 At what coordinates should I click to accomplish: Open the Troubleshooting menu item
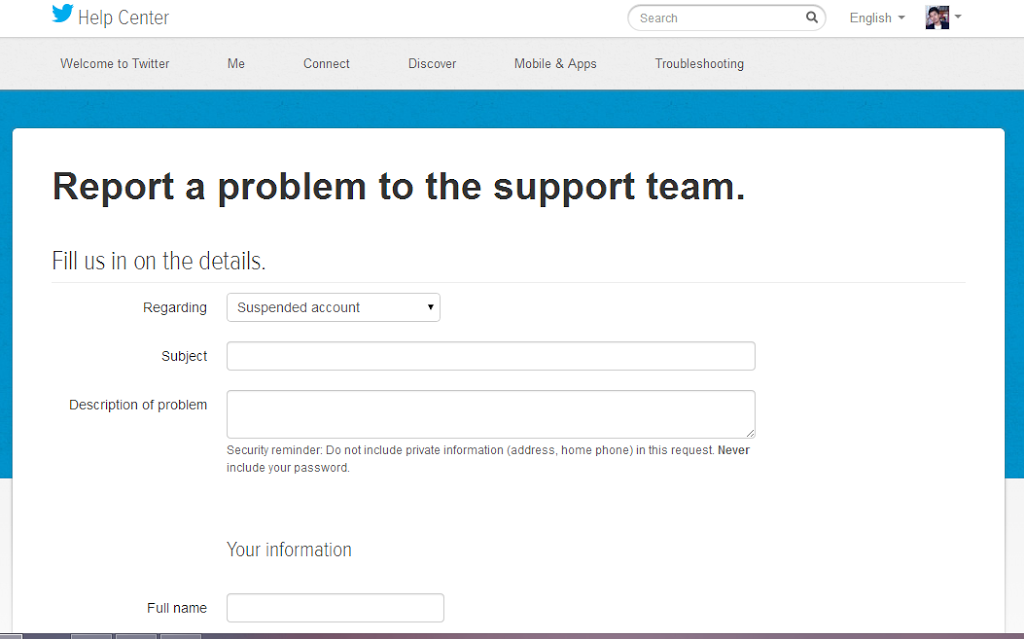click(699, 64)
